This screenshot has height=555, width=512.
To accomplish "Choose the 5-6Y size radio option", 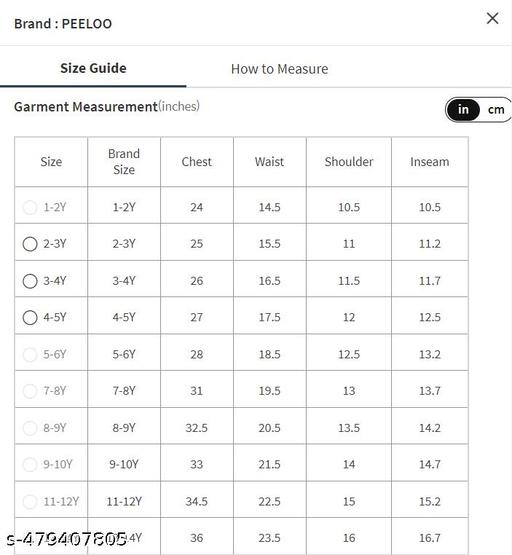I will 30,354.
